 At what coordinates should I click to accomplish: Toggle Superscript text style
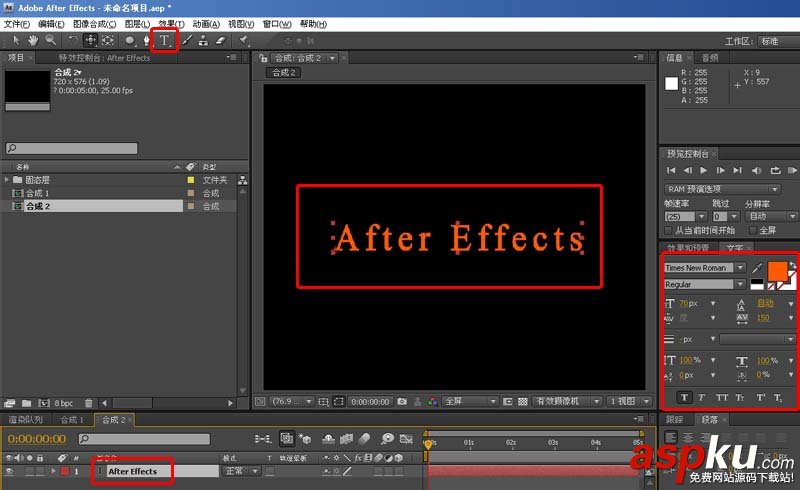(x=760, y=397)
